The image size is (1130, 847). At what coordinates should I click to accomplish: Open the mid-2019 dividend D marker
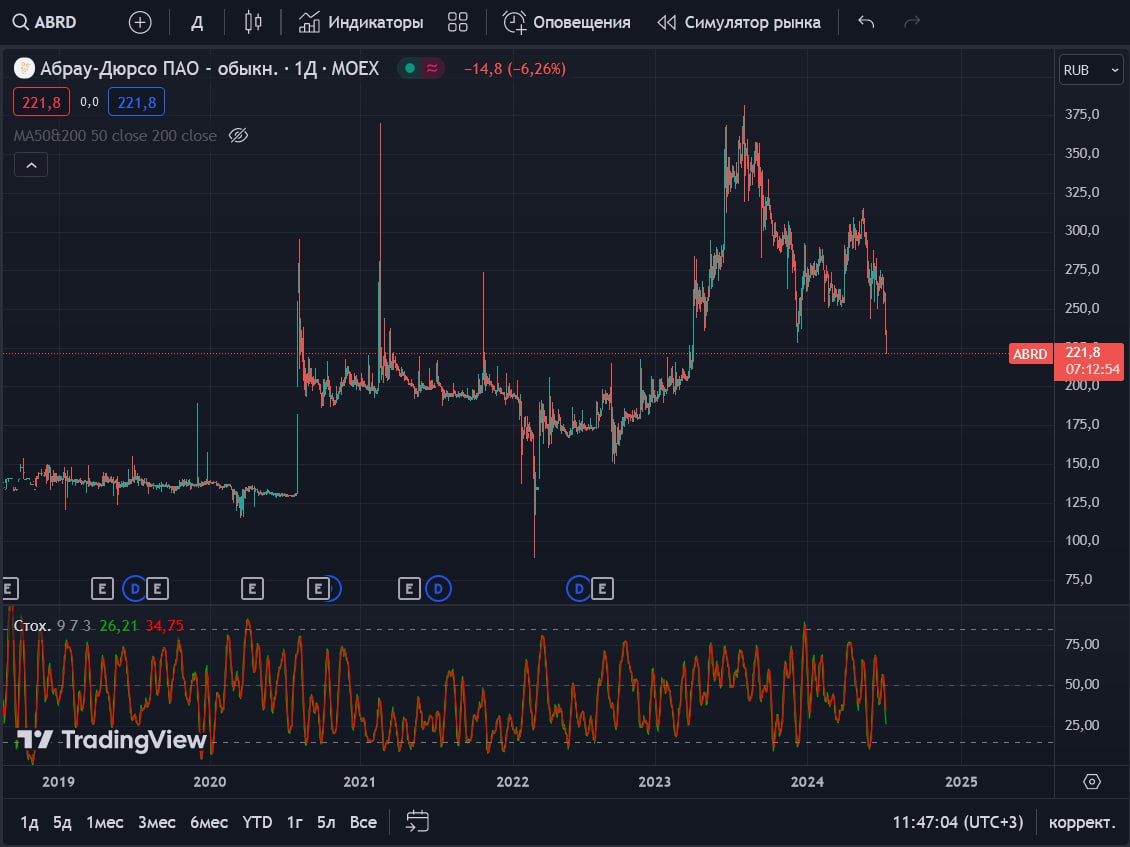135,589
